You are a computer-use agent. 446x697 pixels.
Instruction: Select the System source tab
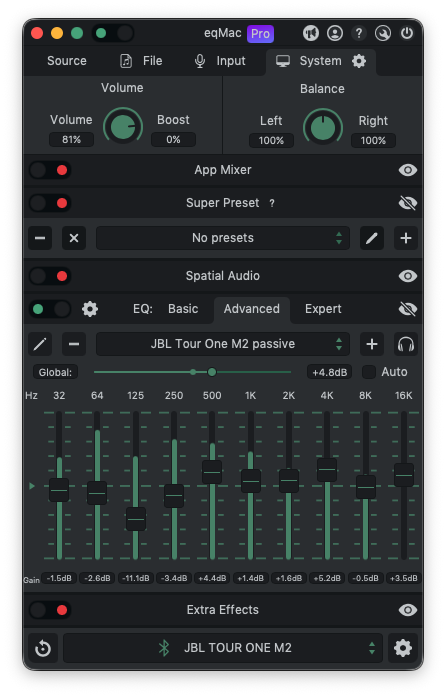(321, 61)
